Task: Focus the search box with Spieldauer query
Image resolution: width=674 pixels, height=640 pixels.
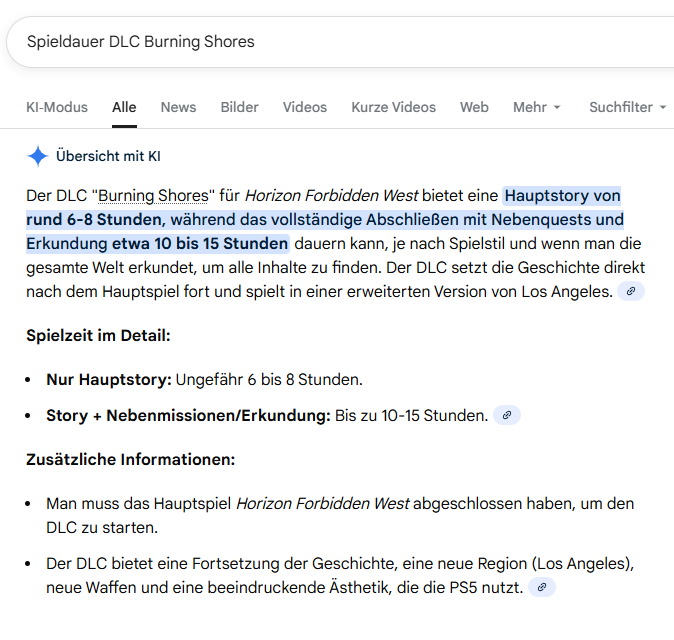Action: [x=300, y=41]
